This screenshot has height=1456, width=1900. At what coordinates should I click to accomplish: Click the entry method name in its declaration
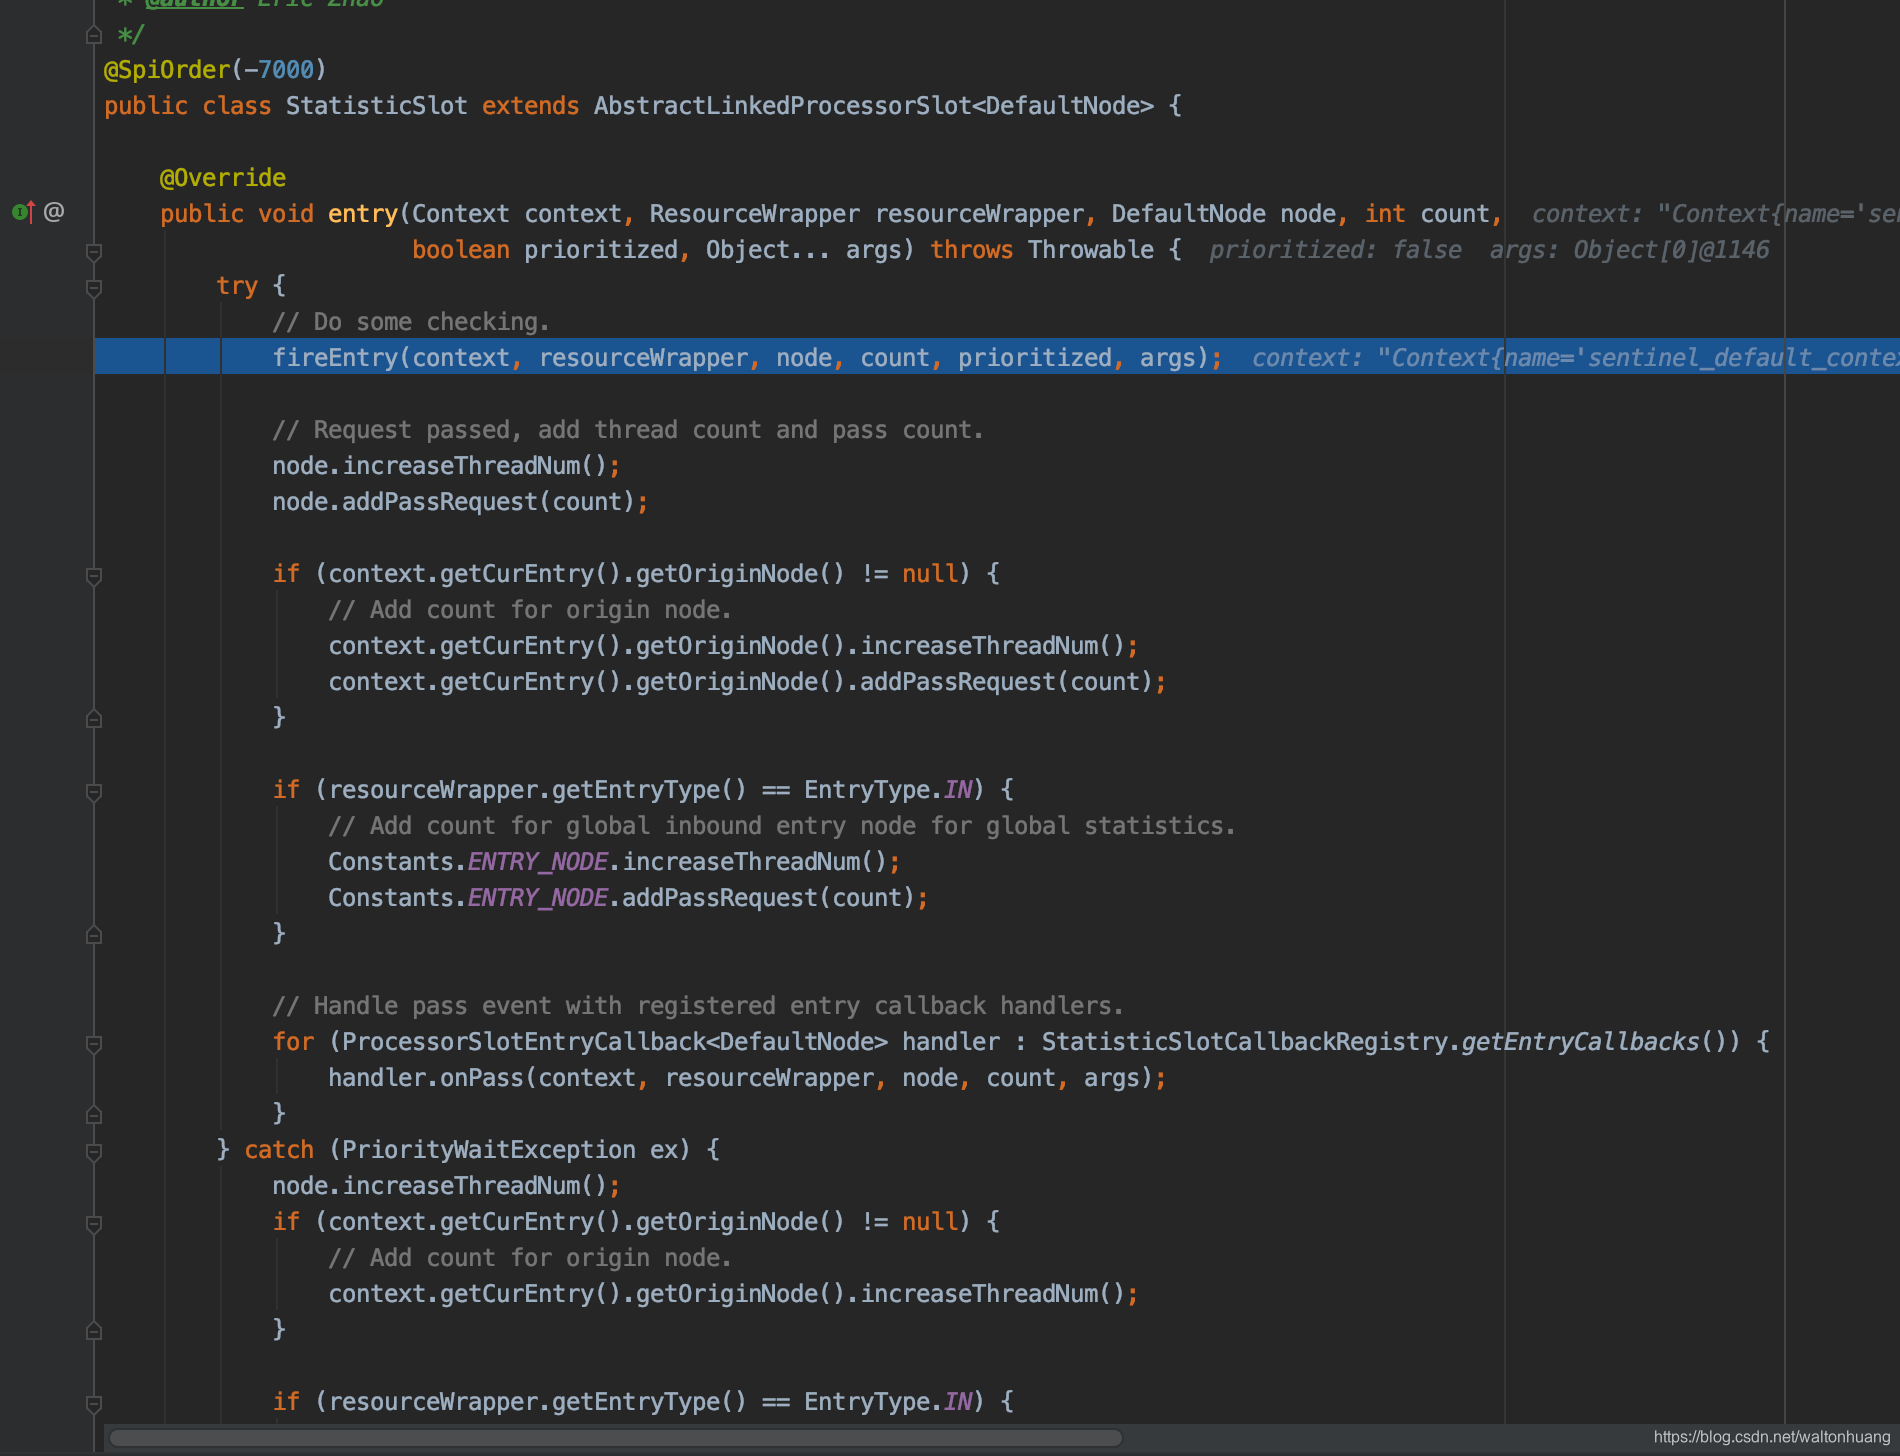tap(363, 214)
